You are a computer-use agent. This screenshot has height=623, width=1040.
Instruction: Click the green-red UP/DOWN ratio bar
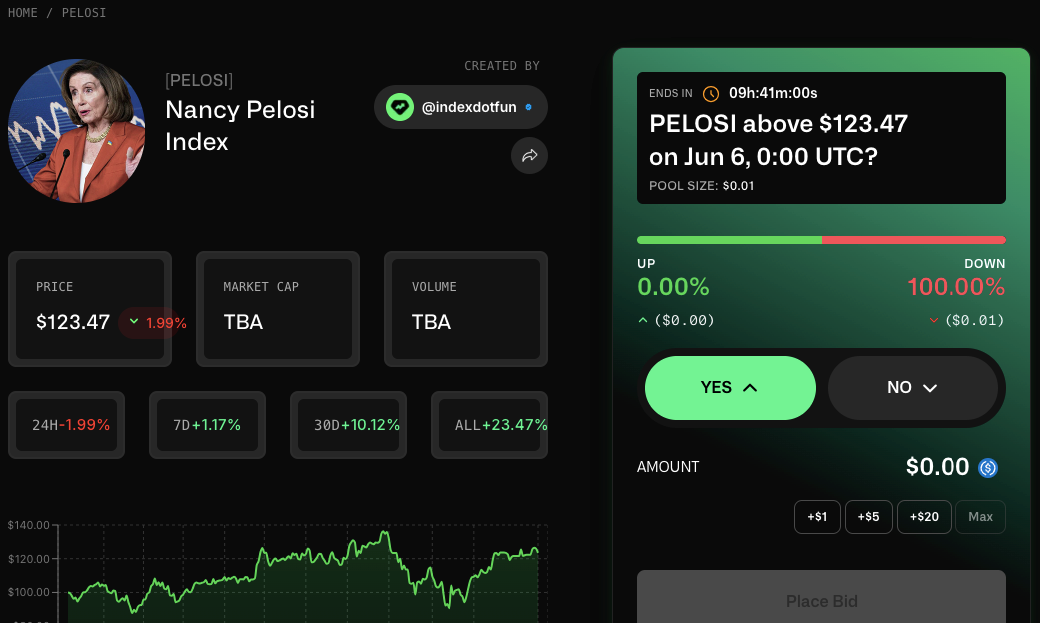point(821,240)
